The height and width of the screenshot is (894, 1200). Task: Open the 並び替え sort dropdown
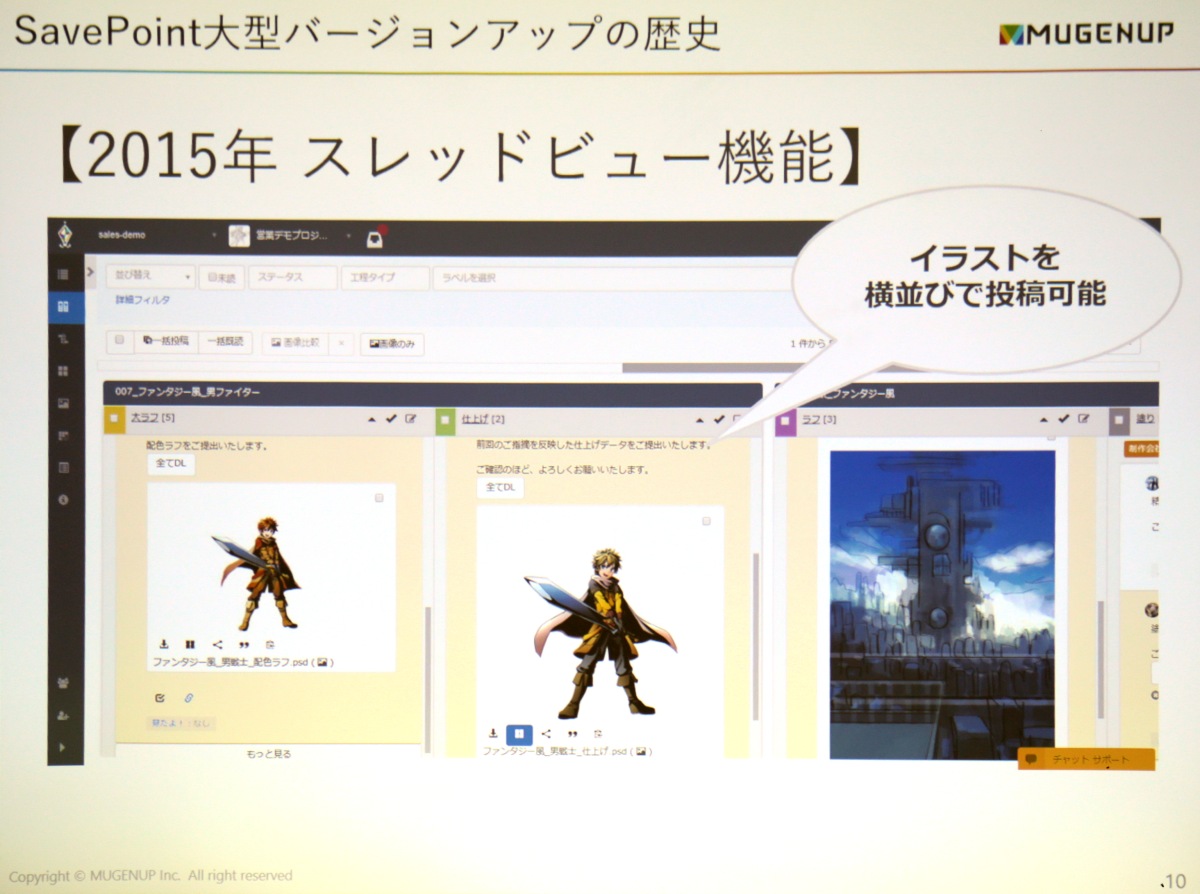(x=150, y=277)
